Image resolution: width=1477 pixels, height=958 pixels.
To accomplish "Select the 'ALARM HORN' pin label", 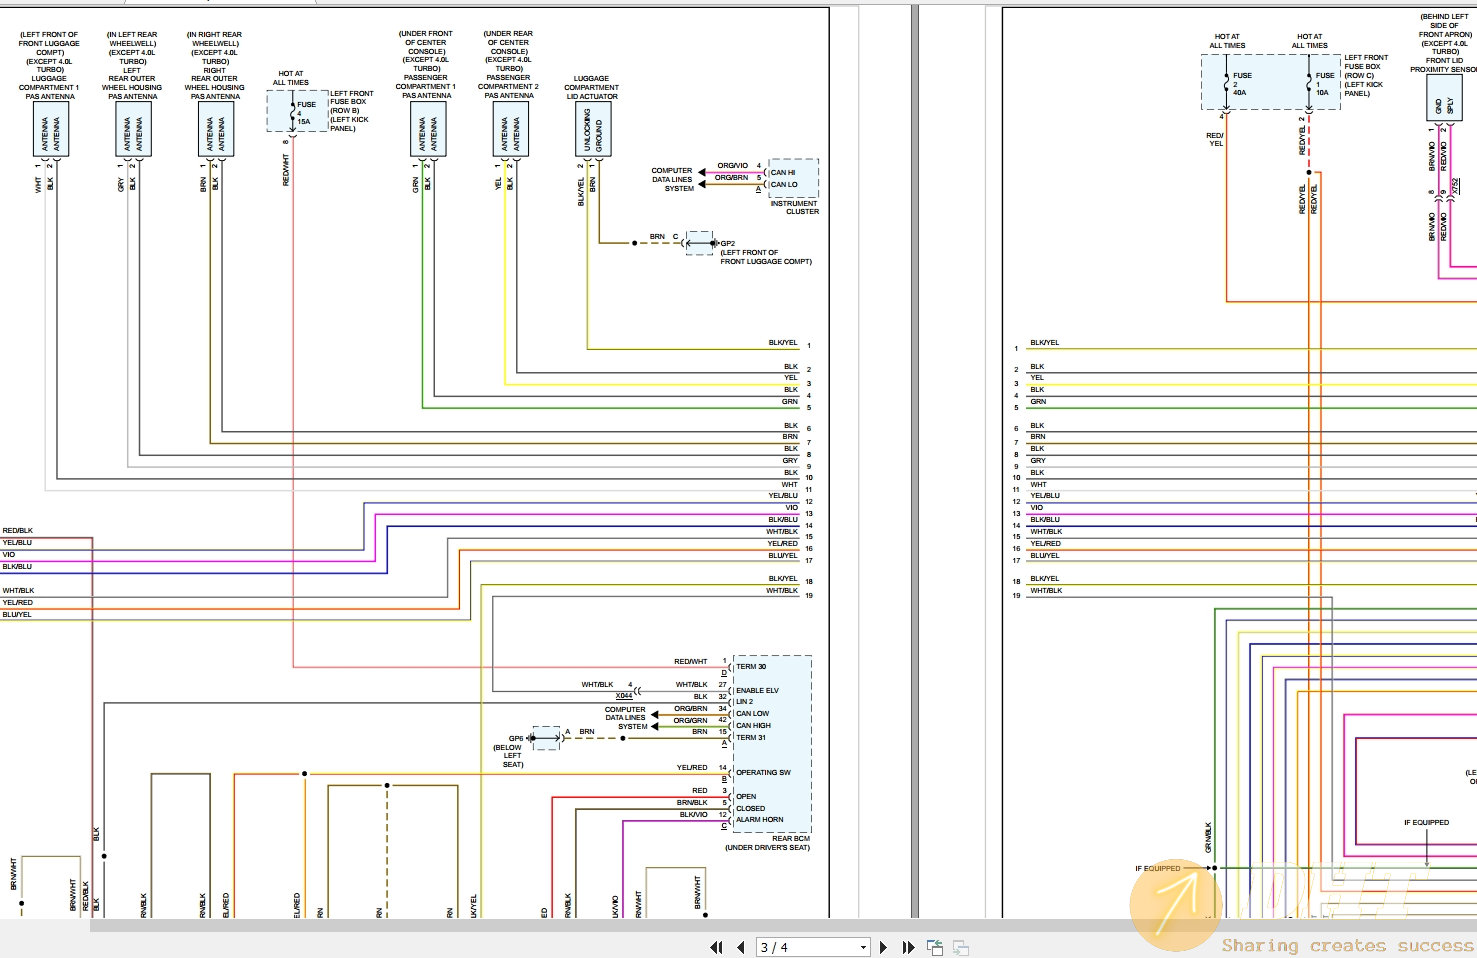I will (x=760, y=819).
